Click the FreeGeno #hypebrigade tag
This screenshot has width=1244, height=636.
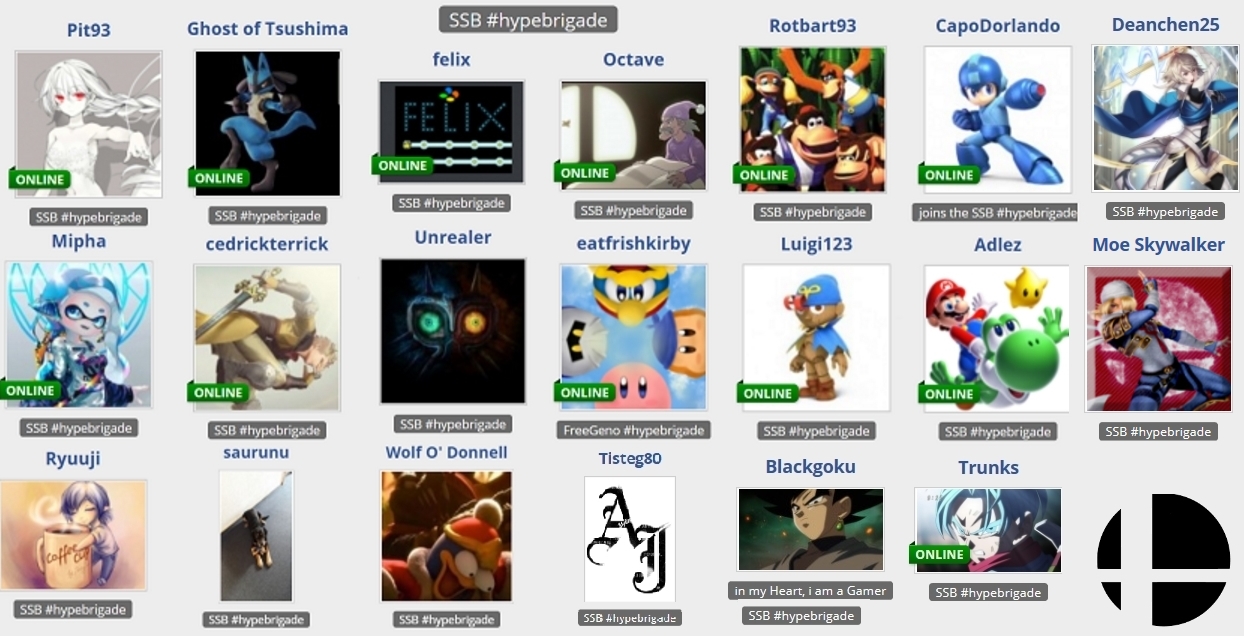634,430
